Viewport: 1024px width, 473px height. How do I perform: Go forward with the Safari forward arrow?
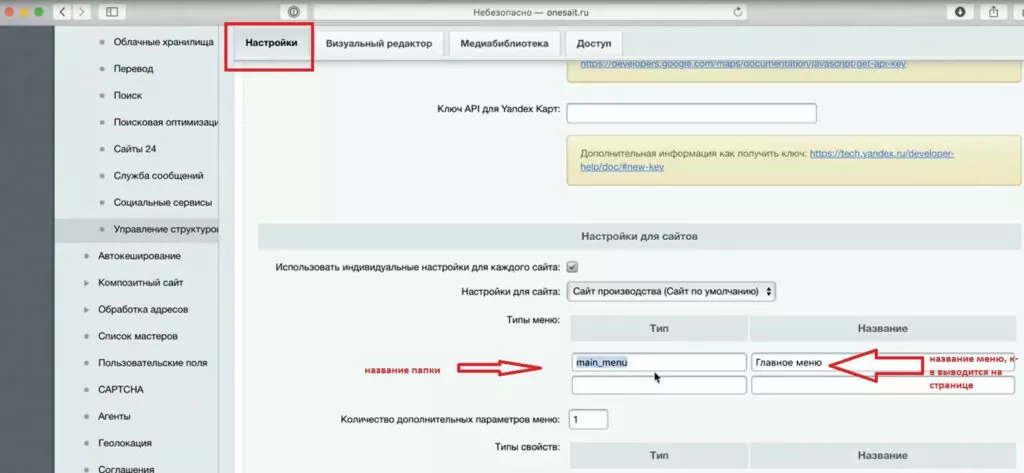tap(82, 11)
